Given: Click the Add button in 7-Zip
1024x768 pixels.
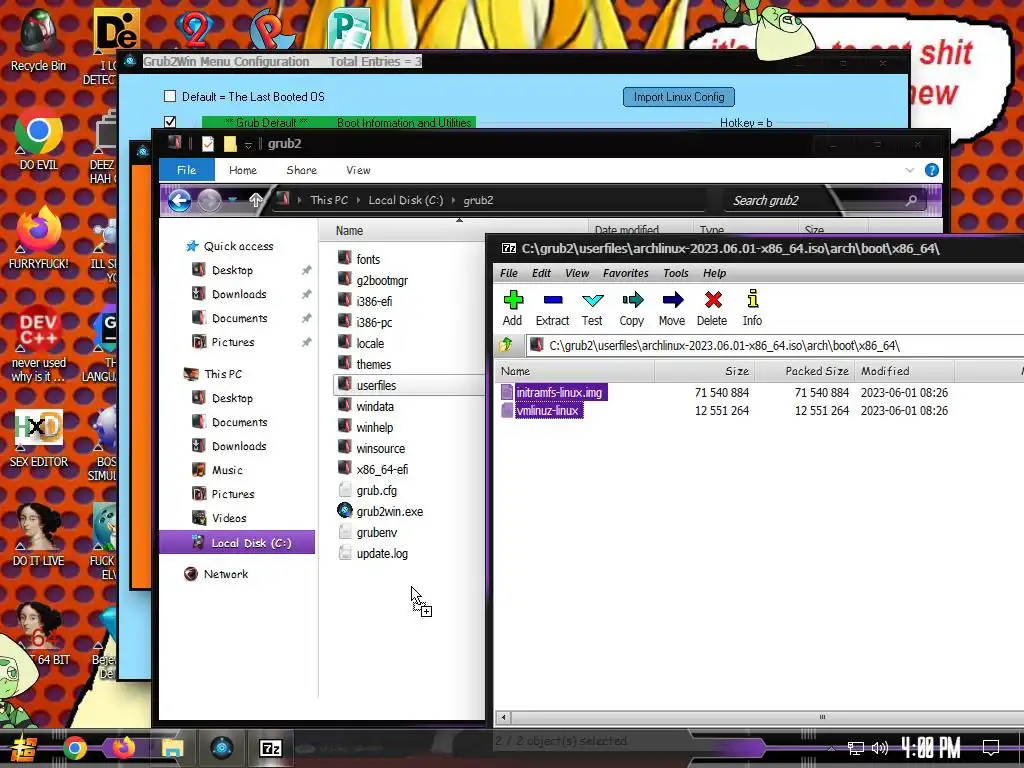Looking at the screenshot, I should [513, 308].
